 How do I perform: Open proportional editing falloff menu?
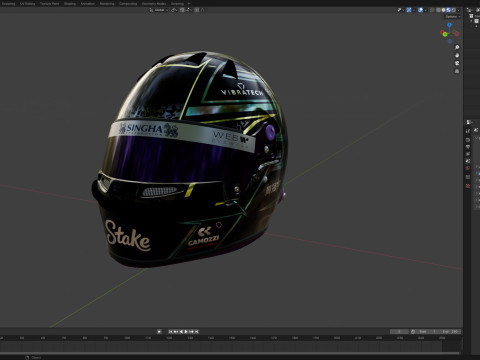point(202,10)
